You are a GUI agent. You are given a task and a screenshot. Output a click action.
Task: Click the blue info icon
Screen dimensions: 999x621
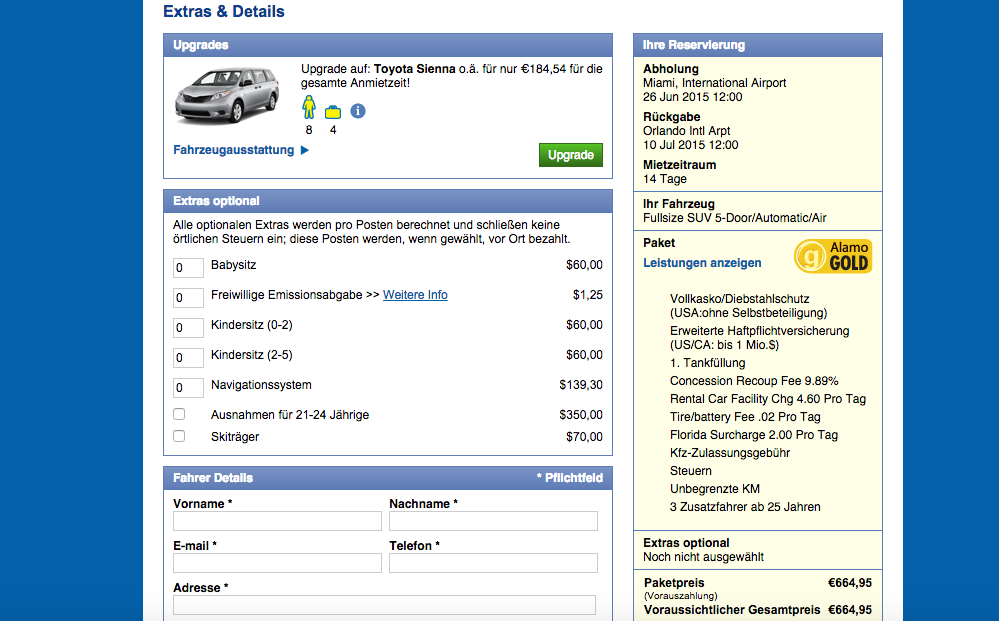(x=358, y=111)
